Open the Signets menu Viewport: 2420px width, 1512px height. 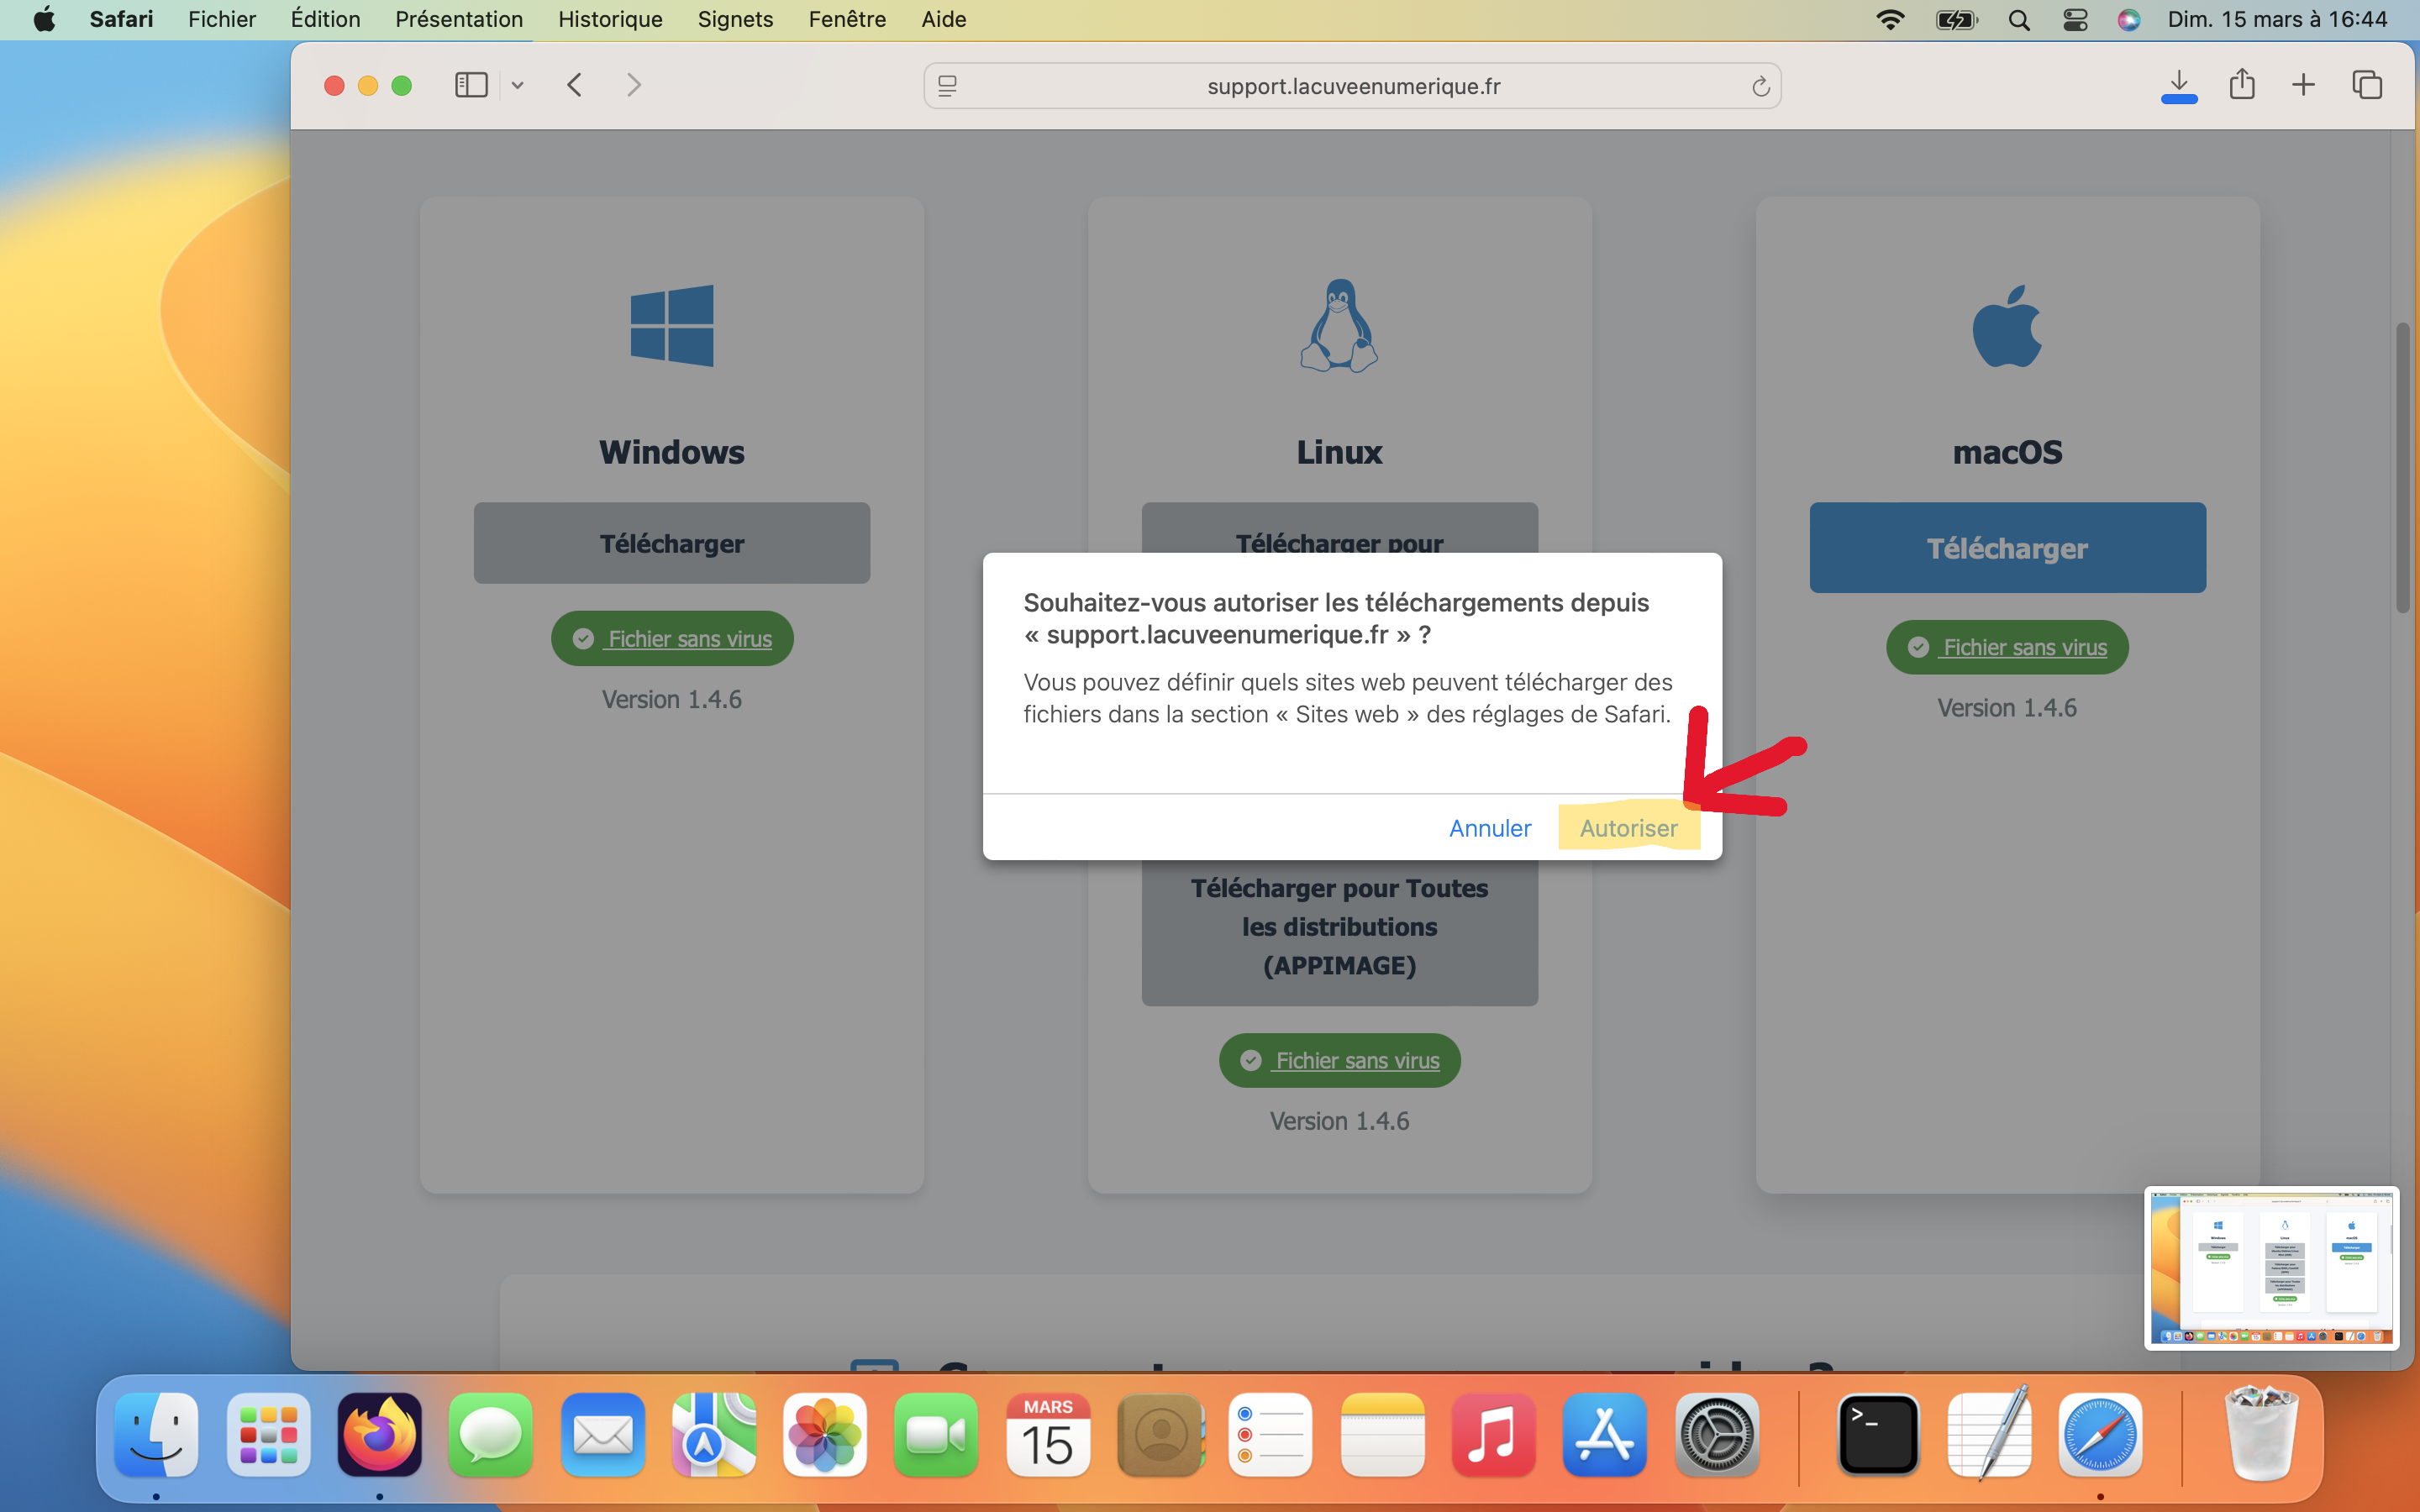pos(735,19)
